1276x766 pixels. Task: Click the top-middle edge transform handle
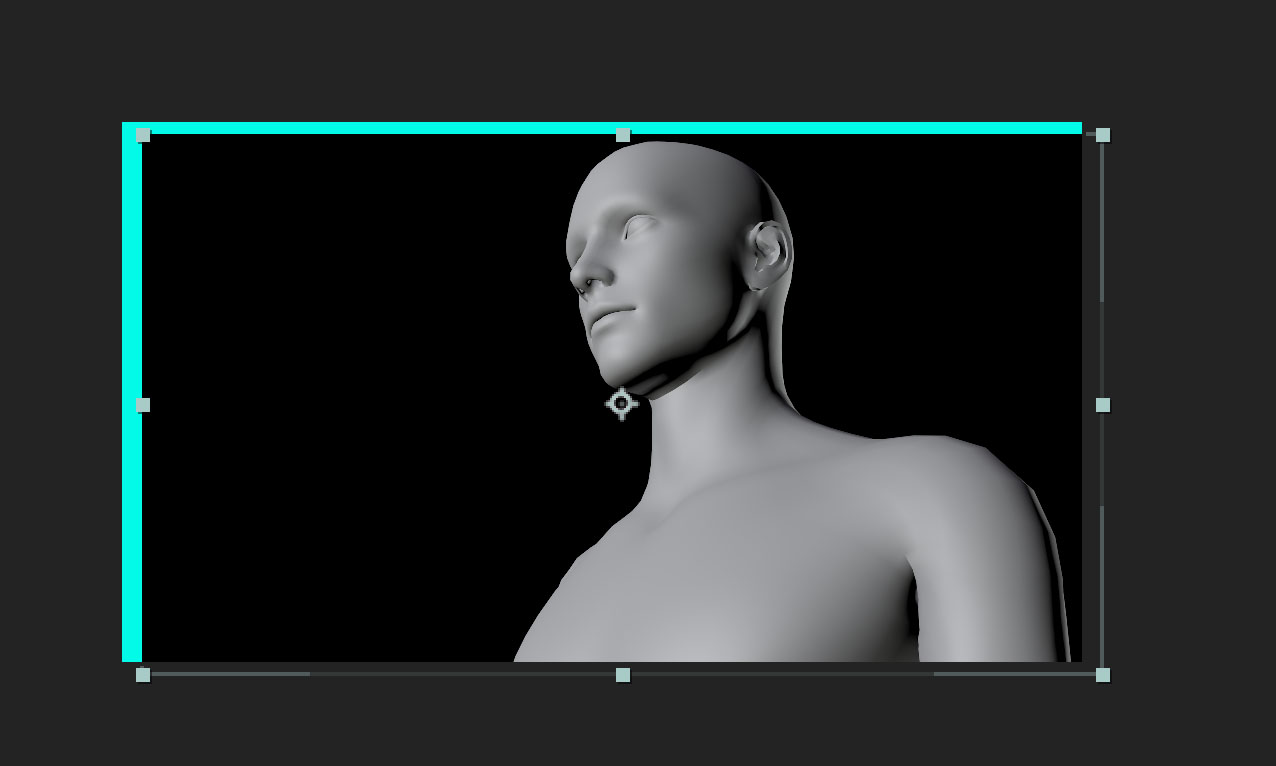[x=623, y=135]
